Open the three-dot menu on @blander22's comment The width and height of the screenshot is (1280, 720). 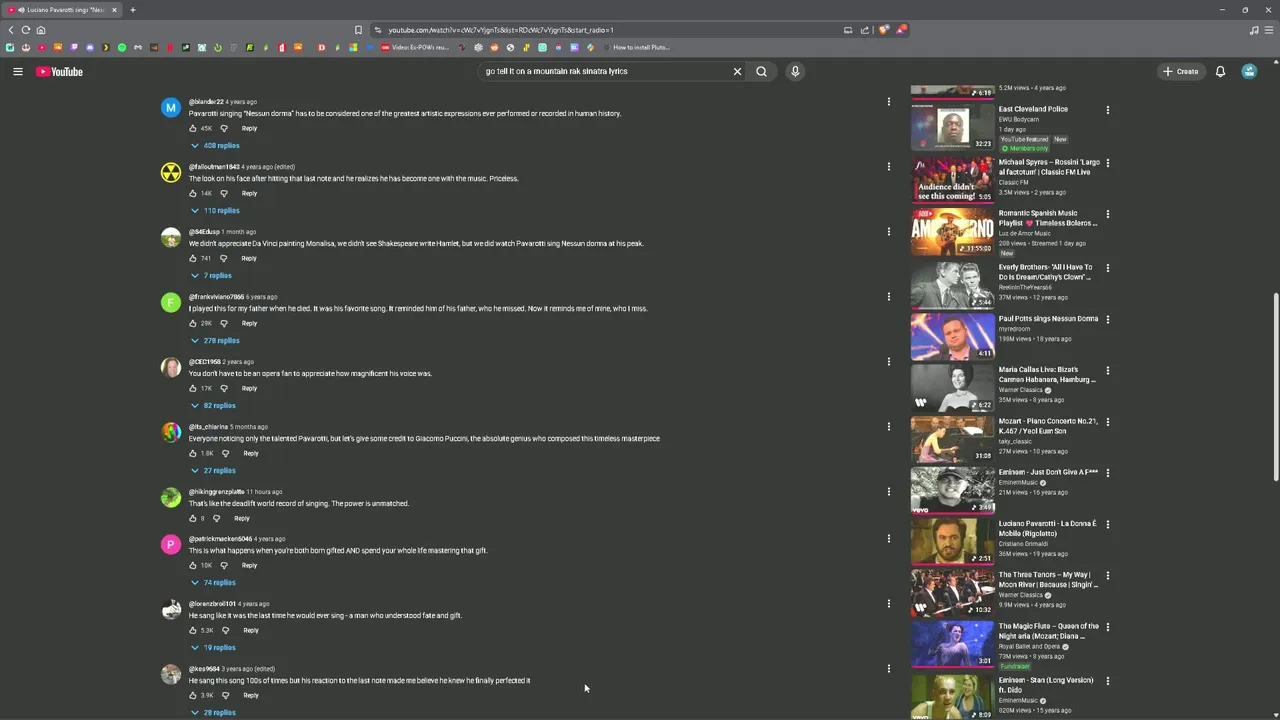(888, 101)
